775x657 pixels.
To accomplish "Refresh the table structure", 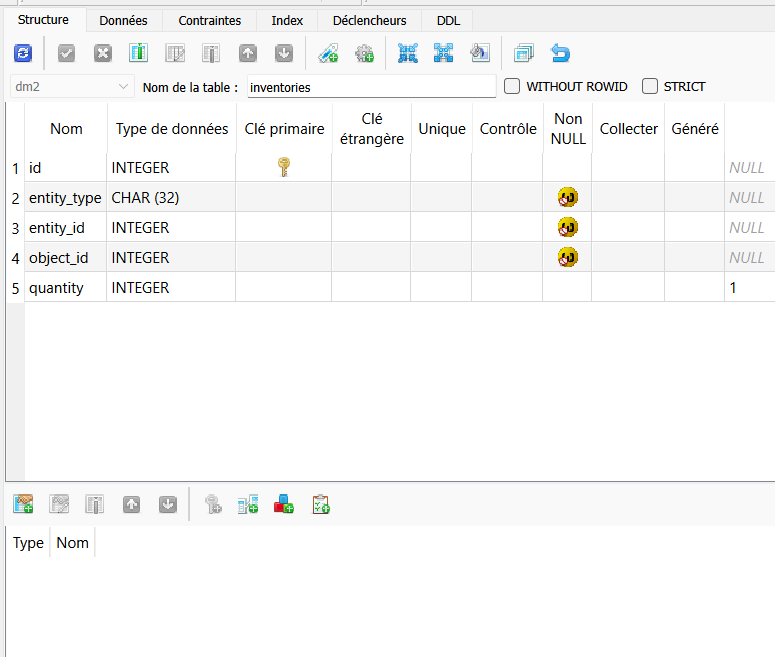I will tap(23, 53).
